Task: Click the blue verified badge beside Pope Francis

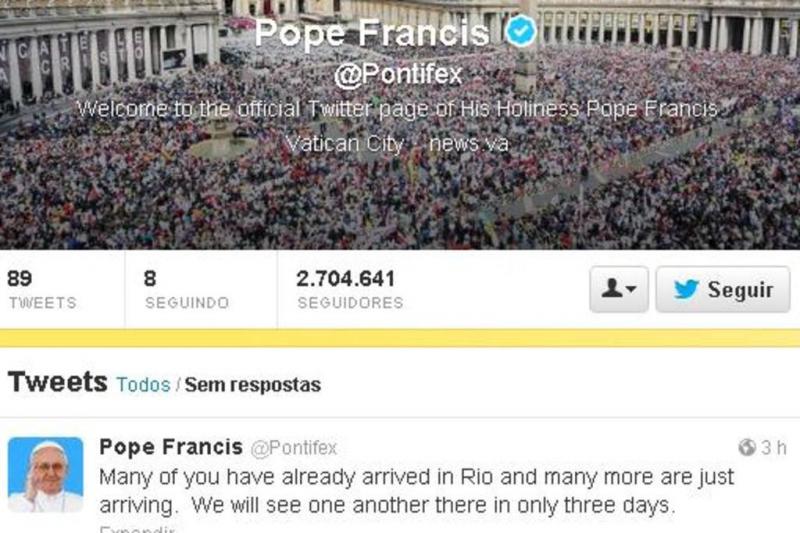Action: click(521, 31)
